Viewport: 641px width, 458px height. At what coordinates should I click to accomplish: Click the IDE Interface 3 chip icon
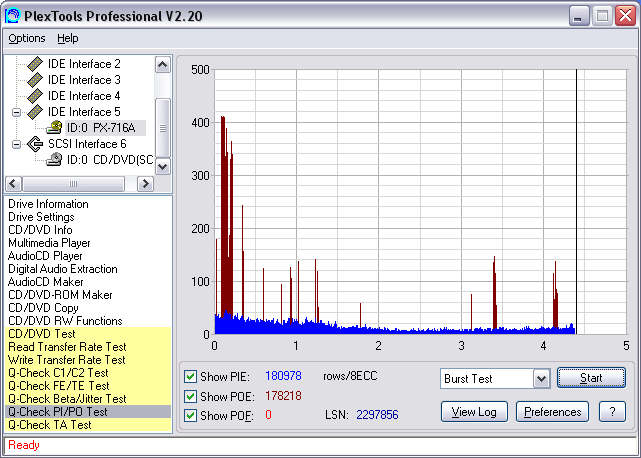point(35,80)
